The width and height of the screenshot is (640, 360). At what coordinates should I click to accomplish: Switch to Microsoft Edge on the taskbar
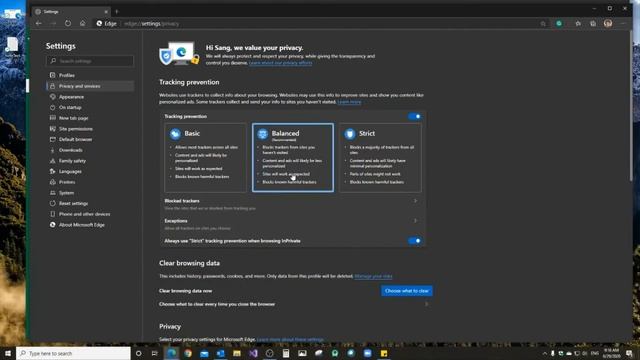171,353
